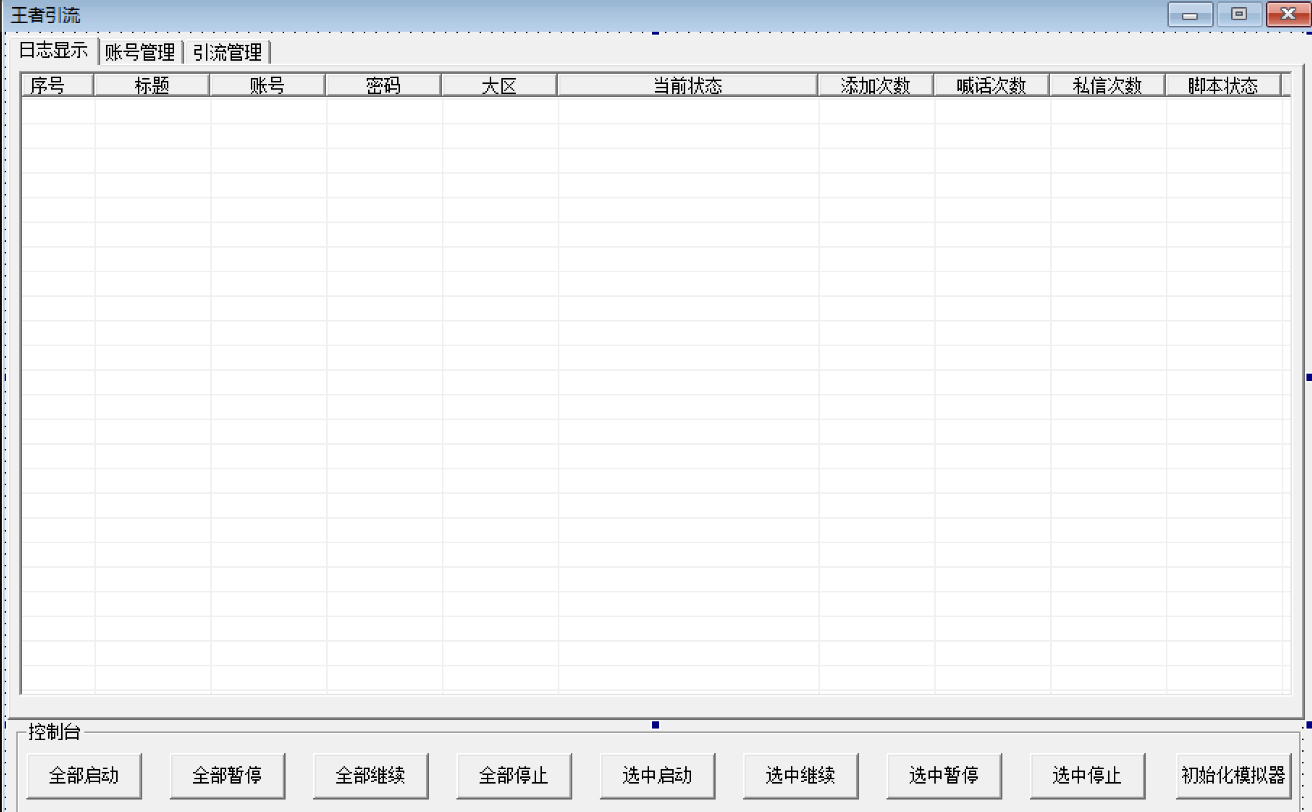Click 初始化模拟器 to initialize the emulator

pos(1233,775)
